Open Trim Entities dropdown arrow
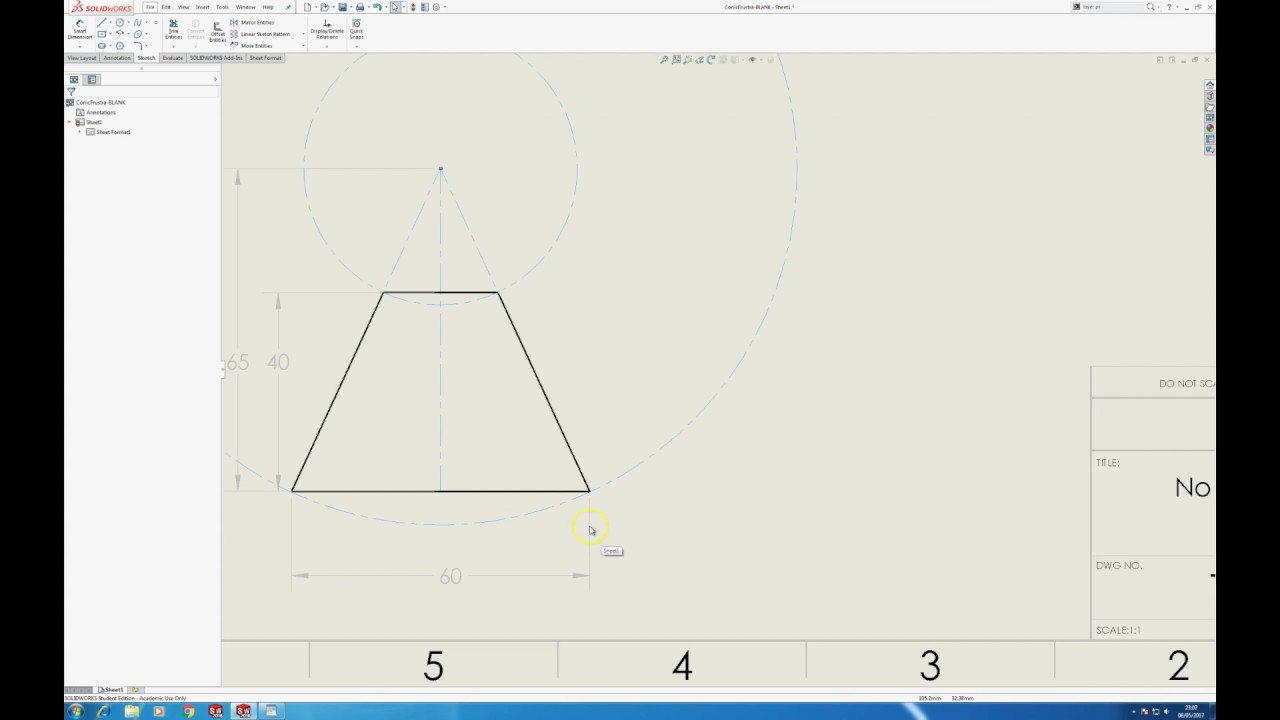Viewport: 1280px width, 720px height. [x=173, y=47]
